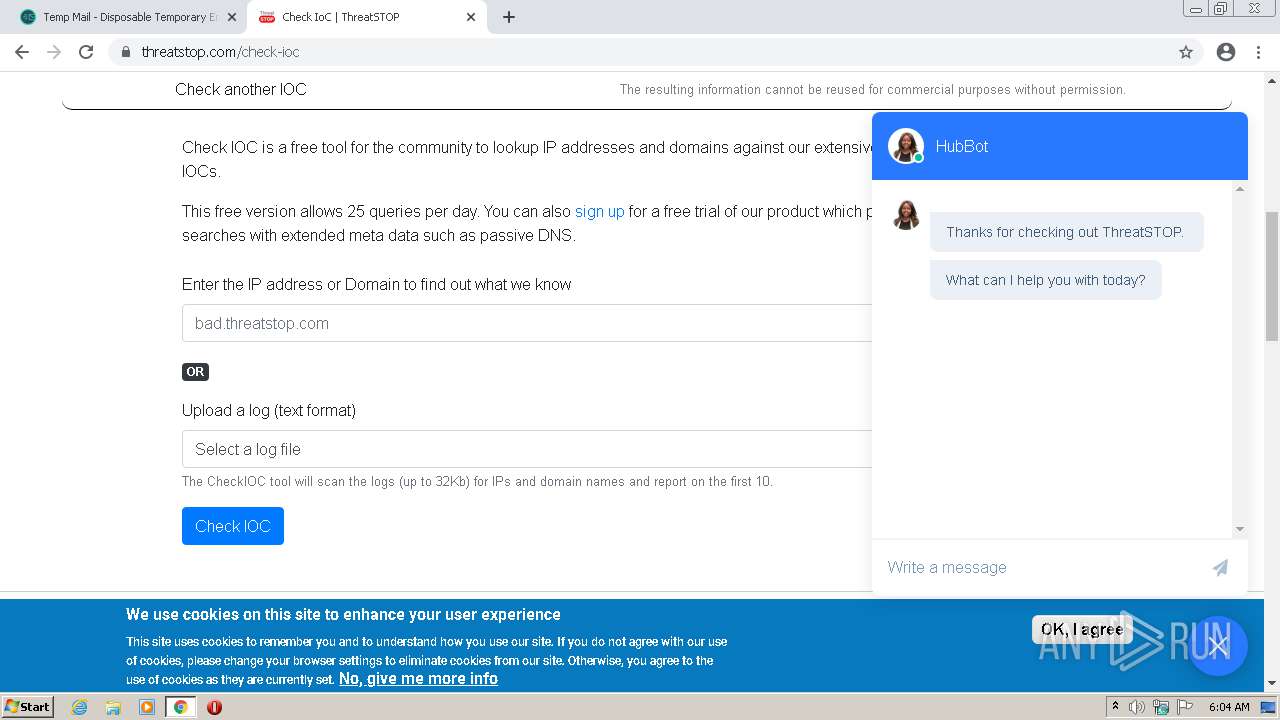
Task: Click the page vertical scrollbar thumb
Action: coord(1272,277)
